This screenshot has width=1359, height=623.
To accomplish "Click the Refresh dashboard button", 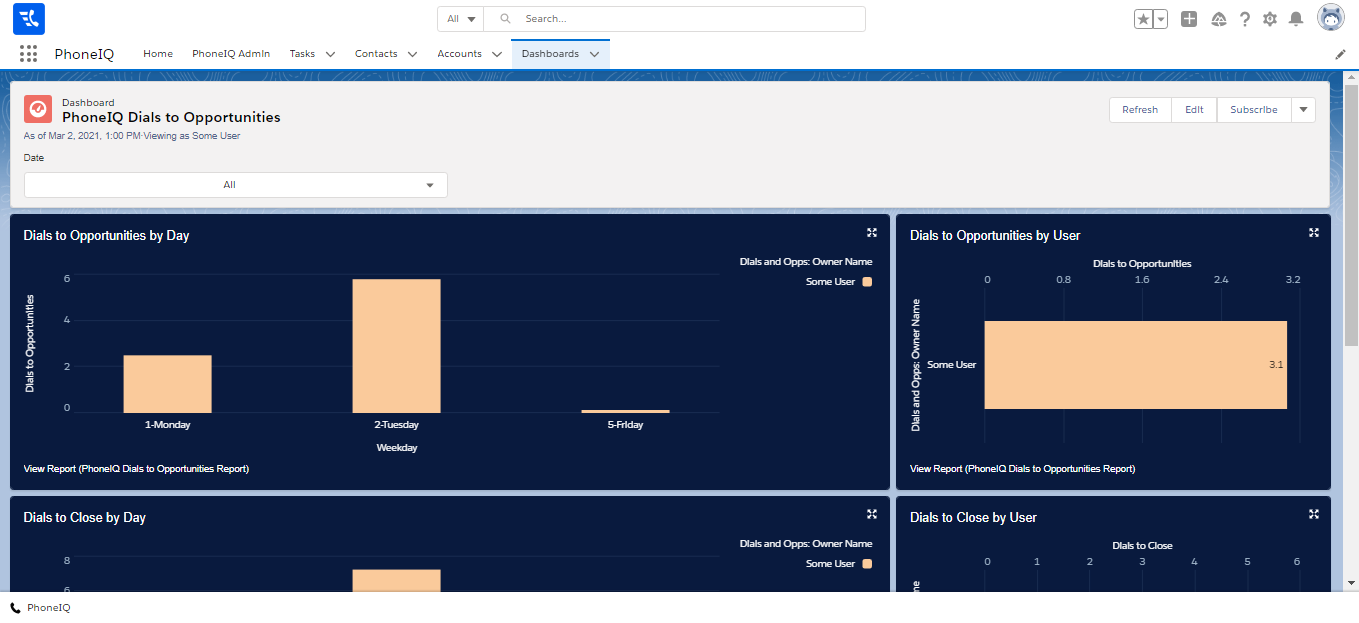I will click(x=1139, y=110).
